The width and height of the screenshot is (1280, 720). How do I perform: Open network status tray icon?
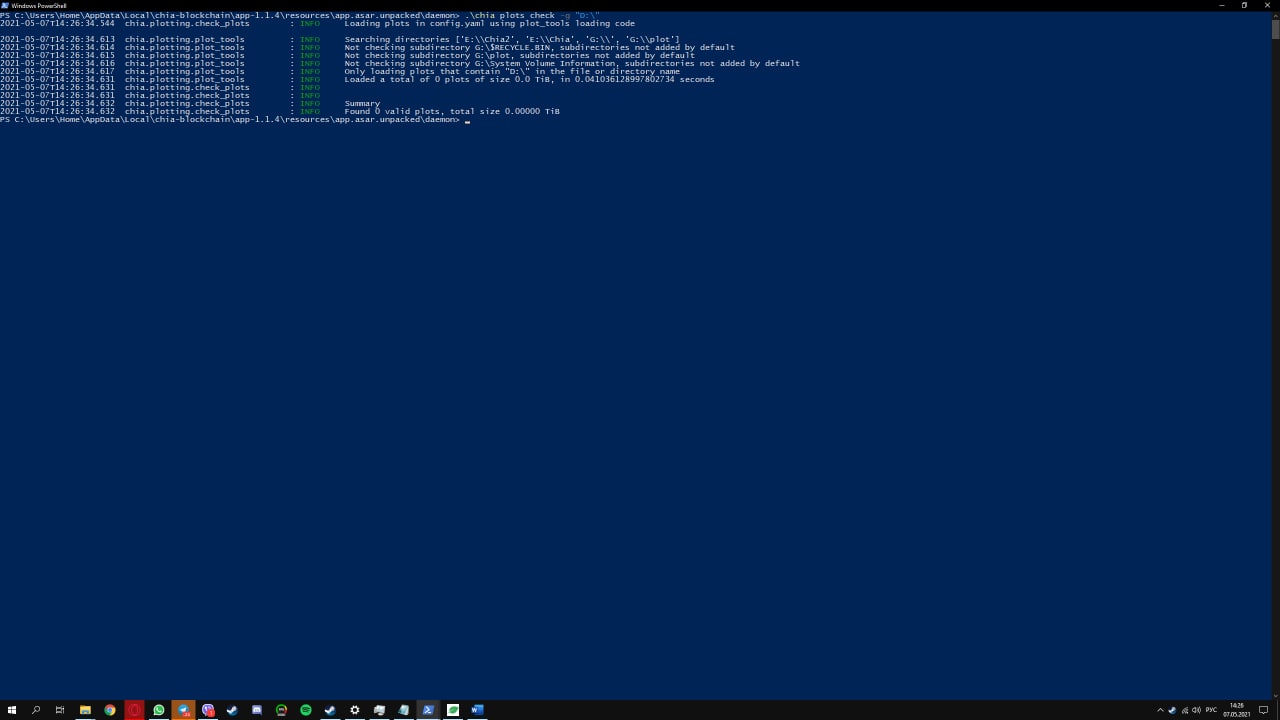coord(1185,710)
